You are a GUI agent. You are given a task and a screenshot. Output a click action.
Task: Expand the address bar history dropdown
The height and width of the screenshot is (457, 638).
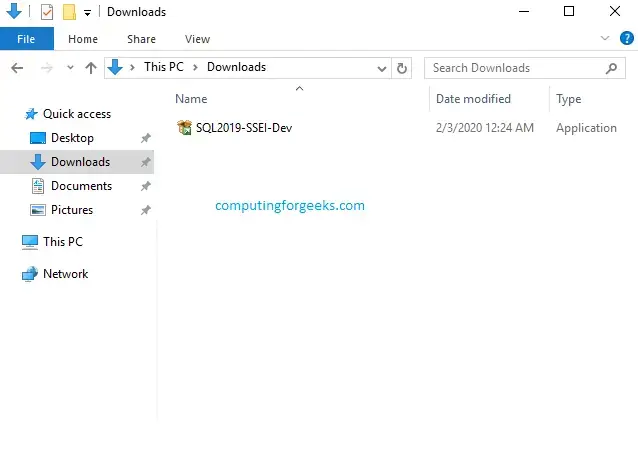point(382,68)
